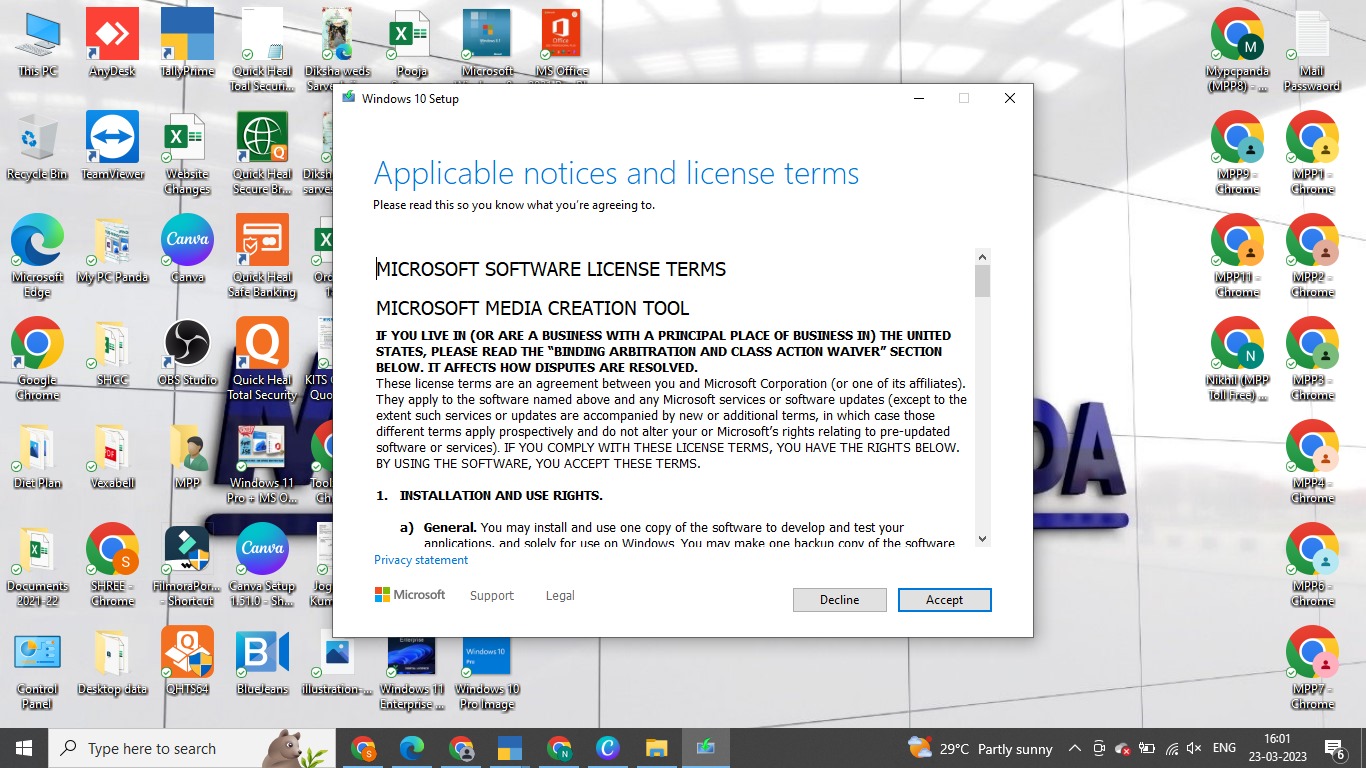Select the My PC Panda folder

112,250
